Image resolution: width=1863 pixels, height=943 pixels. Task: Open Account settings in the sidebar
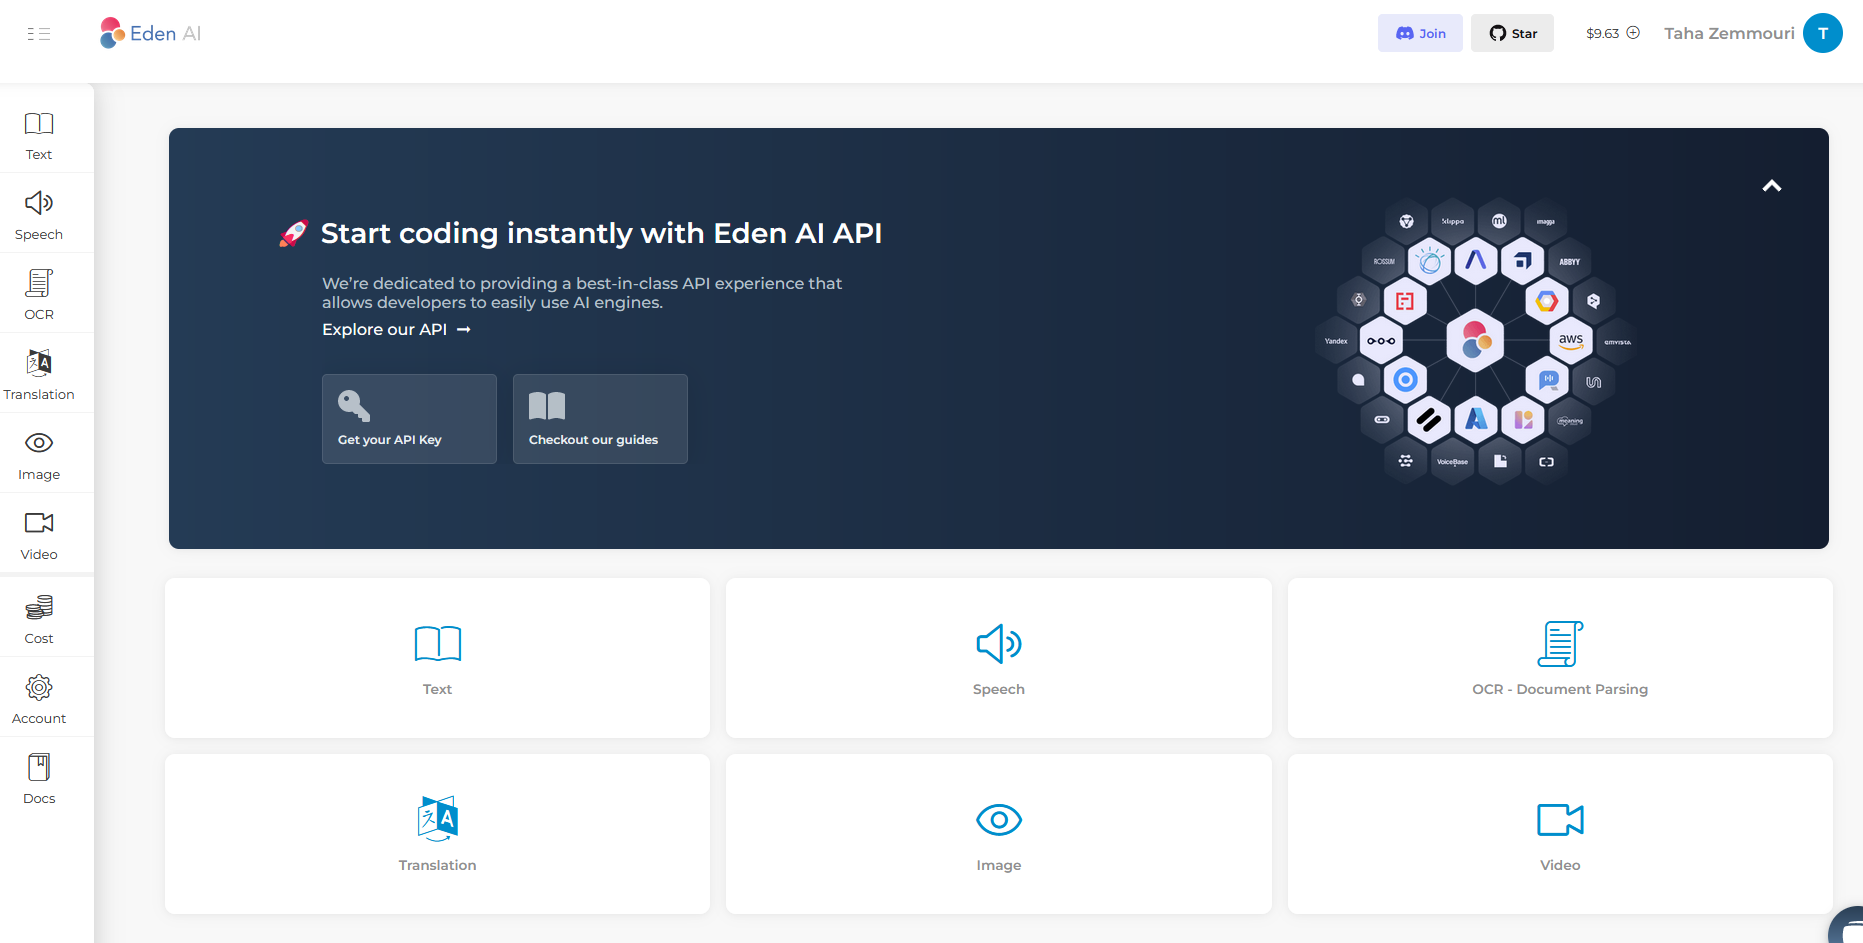coord(39,699)
